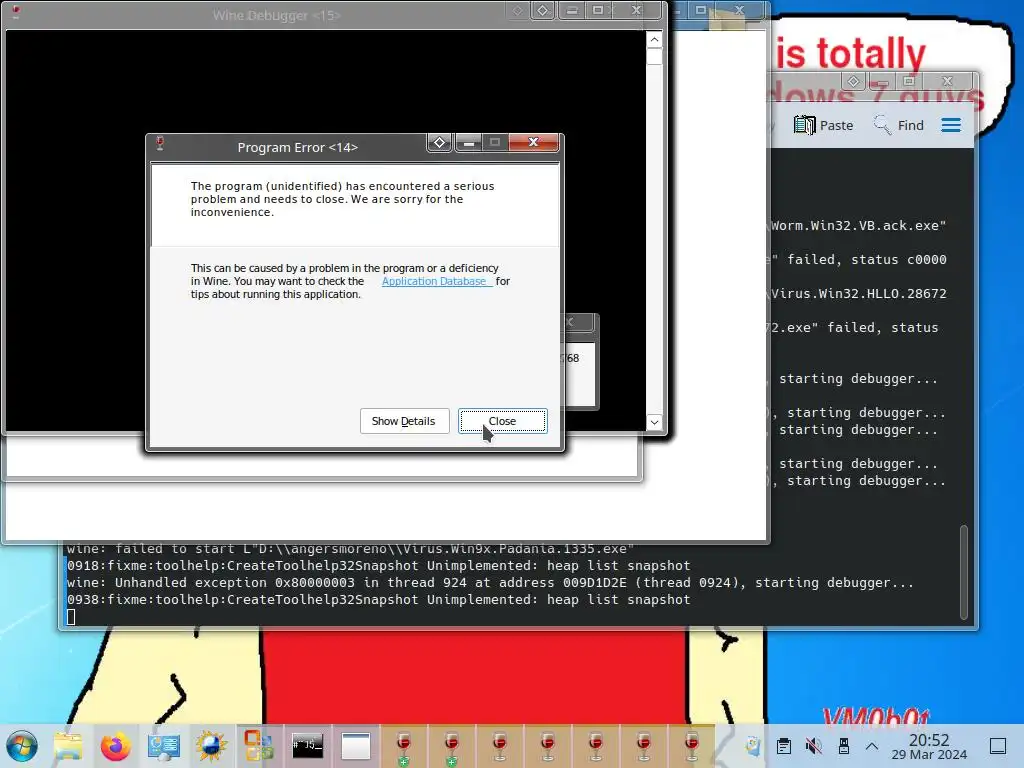Open the Start menu orb
The image size is (1024, 768).
(x=22, y=746)
